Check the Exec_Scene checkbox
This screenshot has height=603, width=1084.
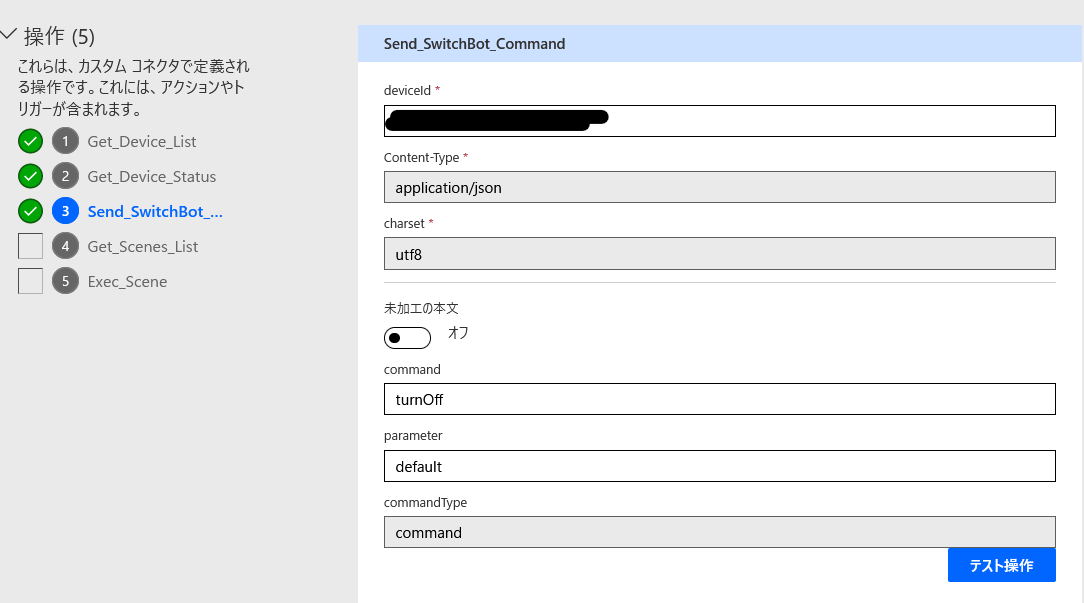pos(29,281)
